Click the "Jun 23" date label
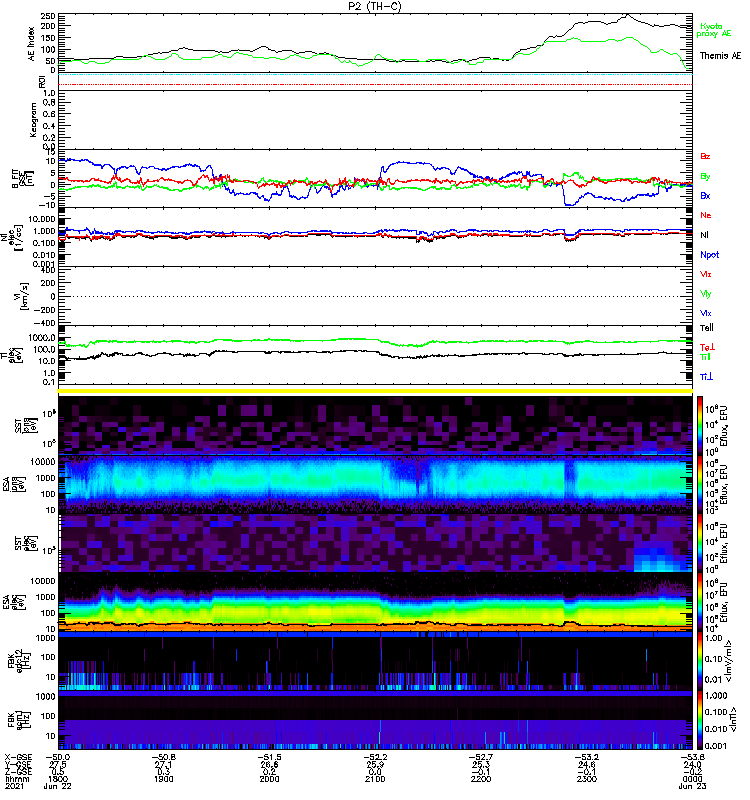The width and height of the screenshot is (750, 800). [x=692, y=786]
